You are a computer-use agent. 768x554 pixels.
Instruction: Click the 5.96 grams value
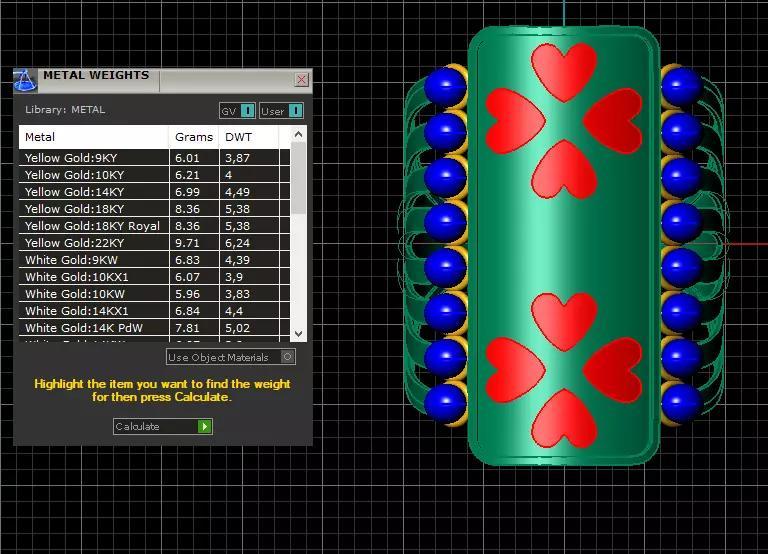coord(188,294)
